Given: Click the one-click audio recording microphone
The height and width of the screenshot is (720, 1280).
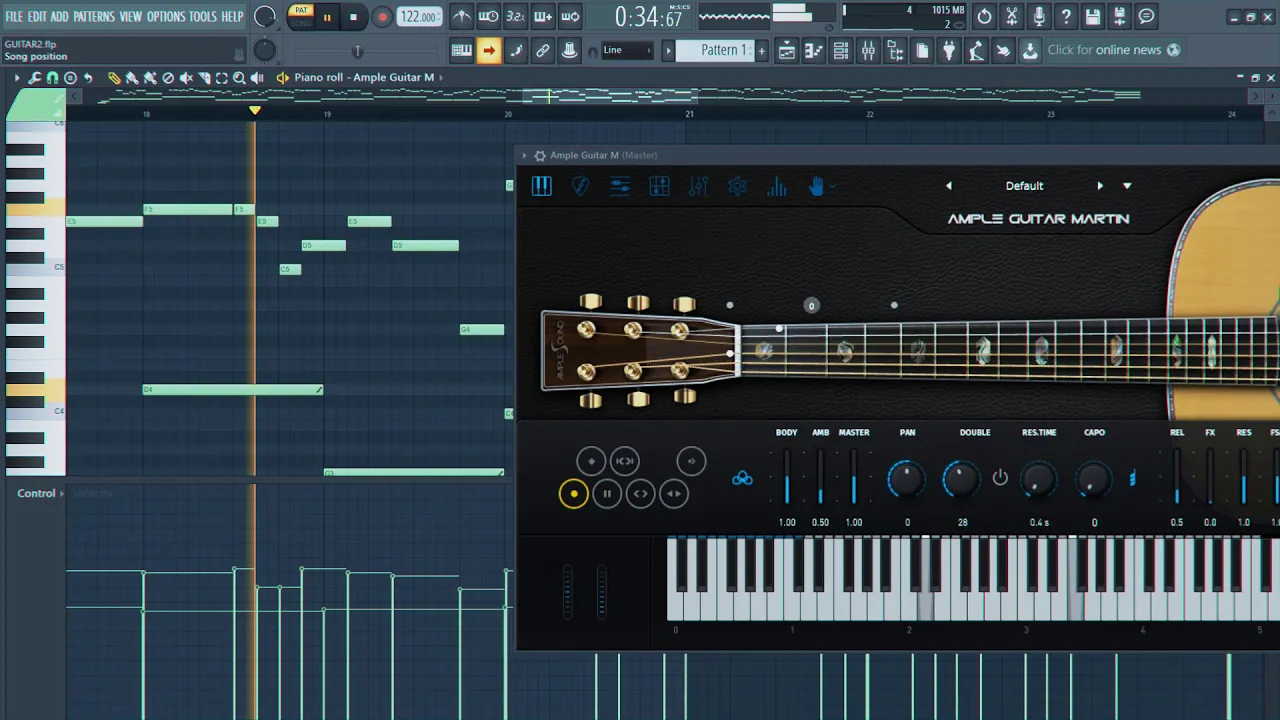Looking at the screenshot, I should pyautogui.click(x=1039, y=16).
